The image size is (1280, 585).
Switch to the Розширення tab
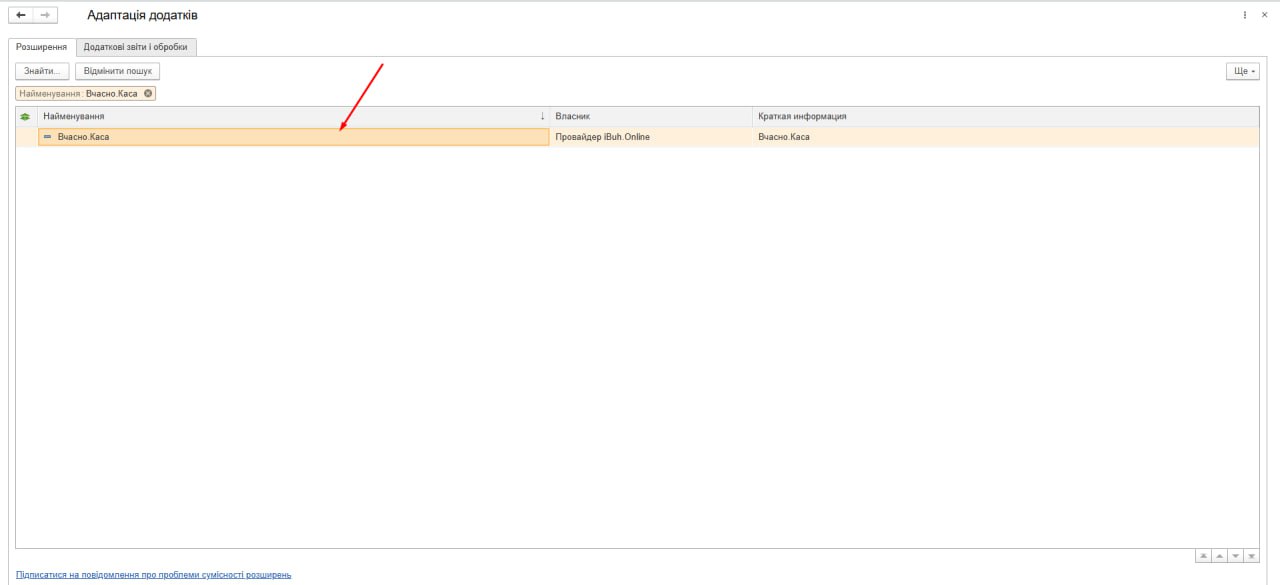(x=42, y=47)
